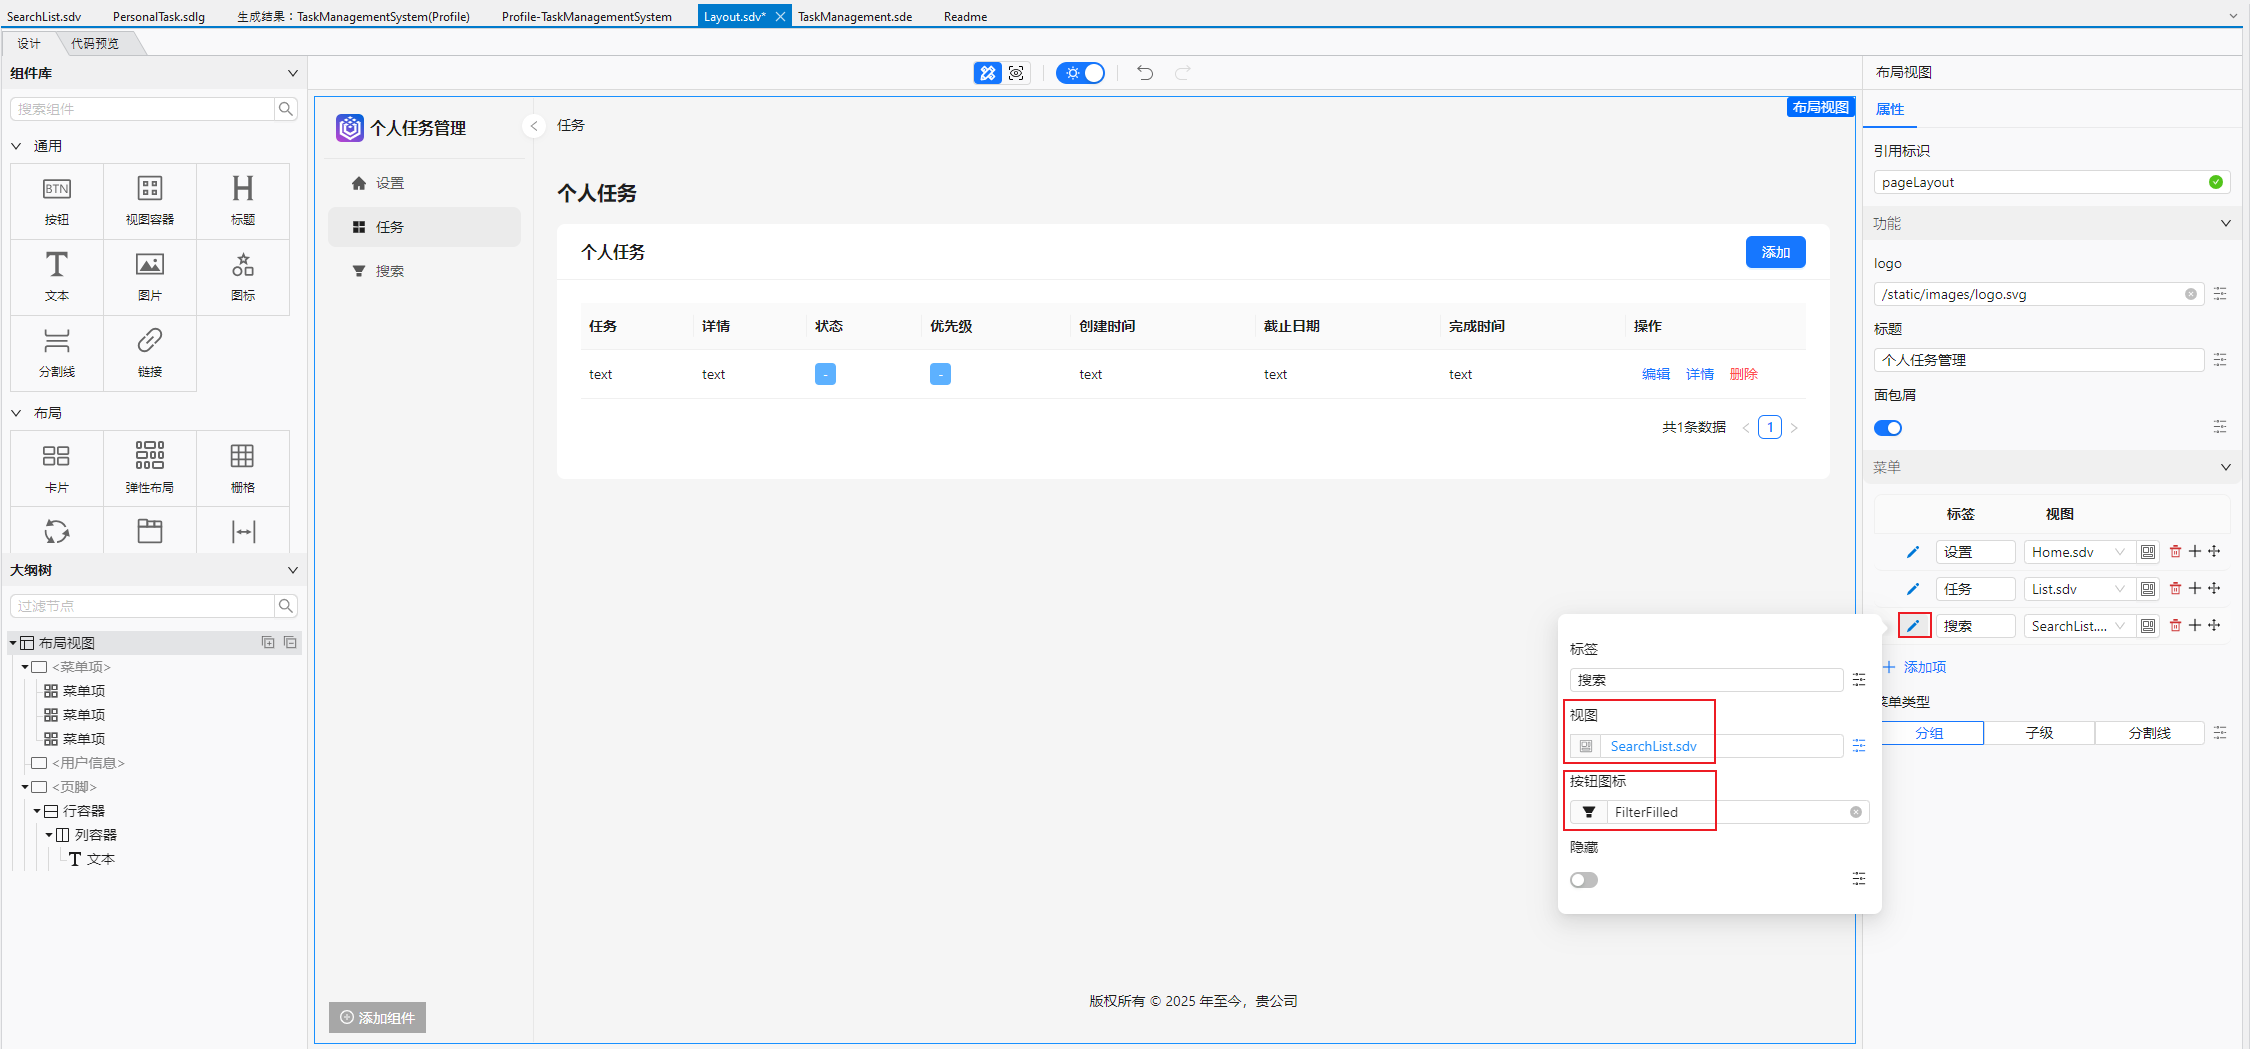Enable the 隐藏 toggle in the popup
Viewport: 2250px width, 1049px height.
click(x=1584, y=880)
